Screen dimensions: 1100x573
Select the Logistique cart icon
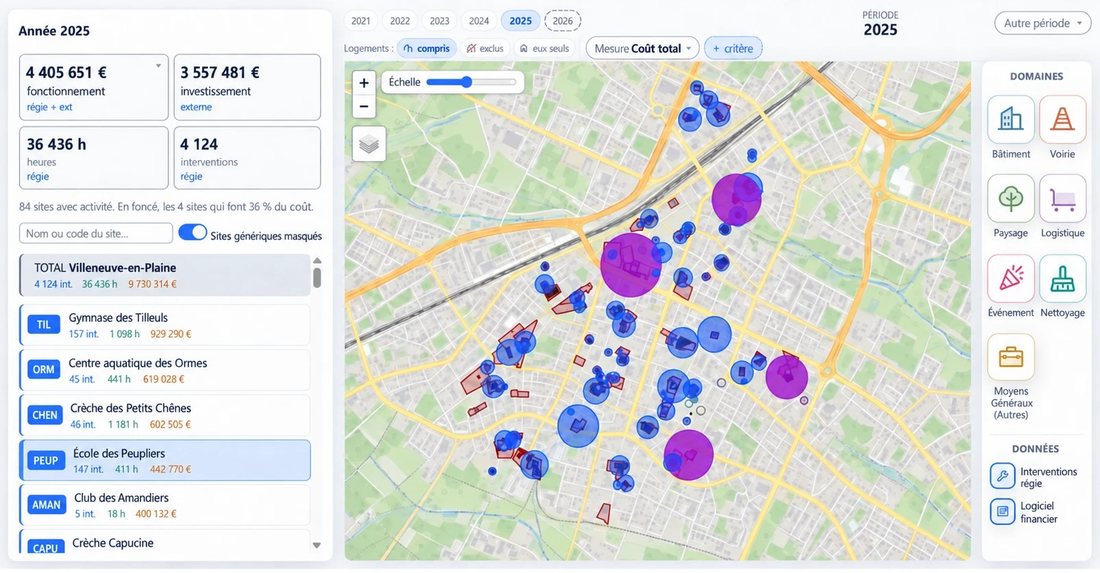(1062, 198)
